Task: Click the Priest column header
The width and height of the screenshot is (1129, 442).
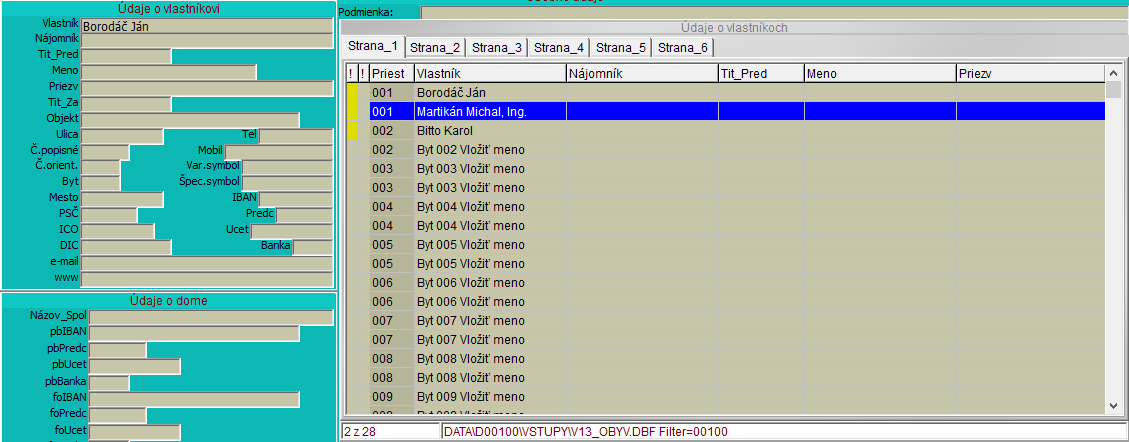Action: (x=392, y=73)
